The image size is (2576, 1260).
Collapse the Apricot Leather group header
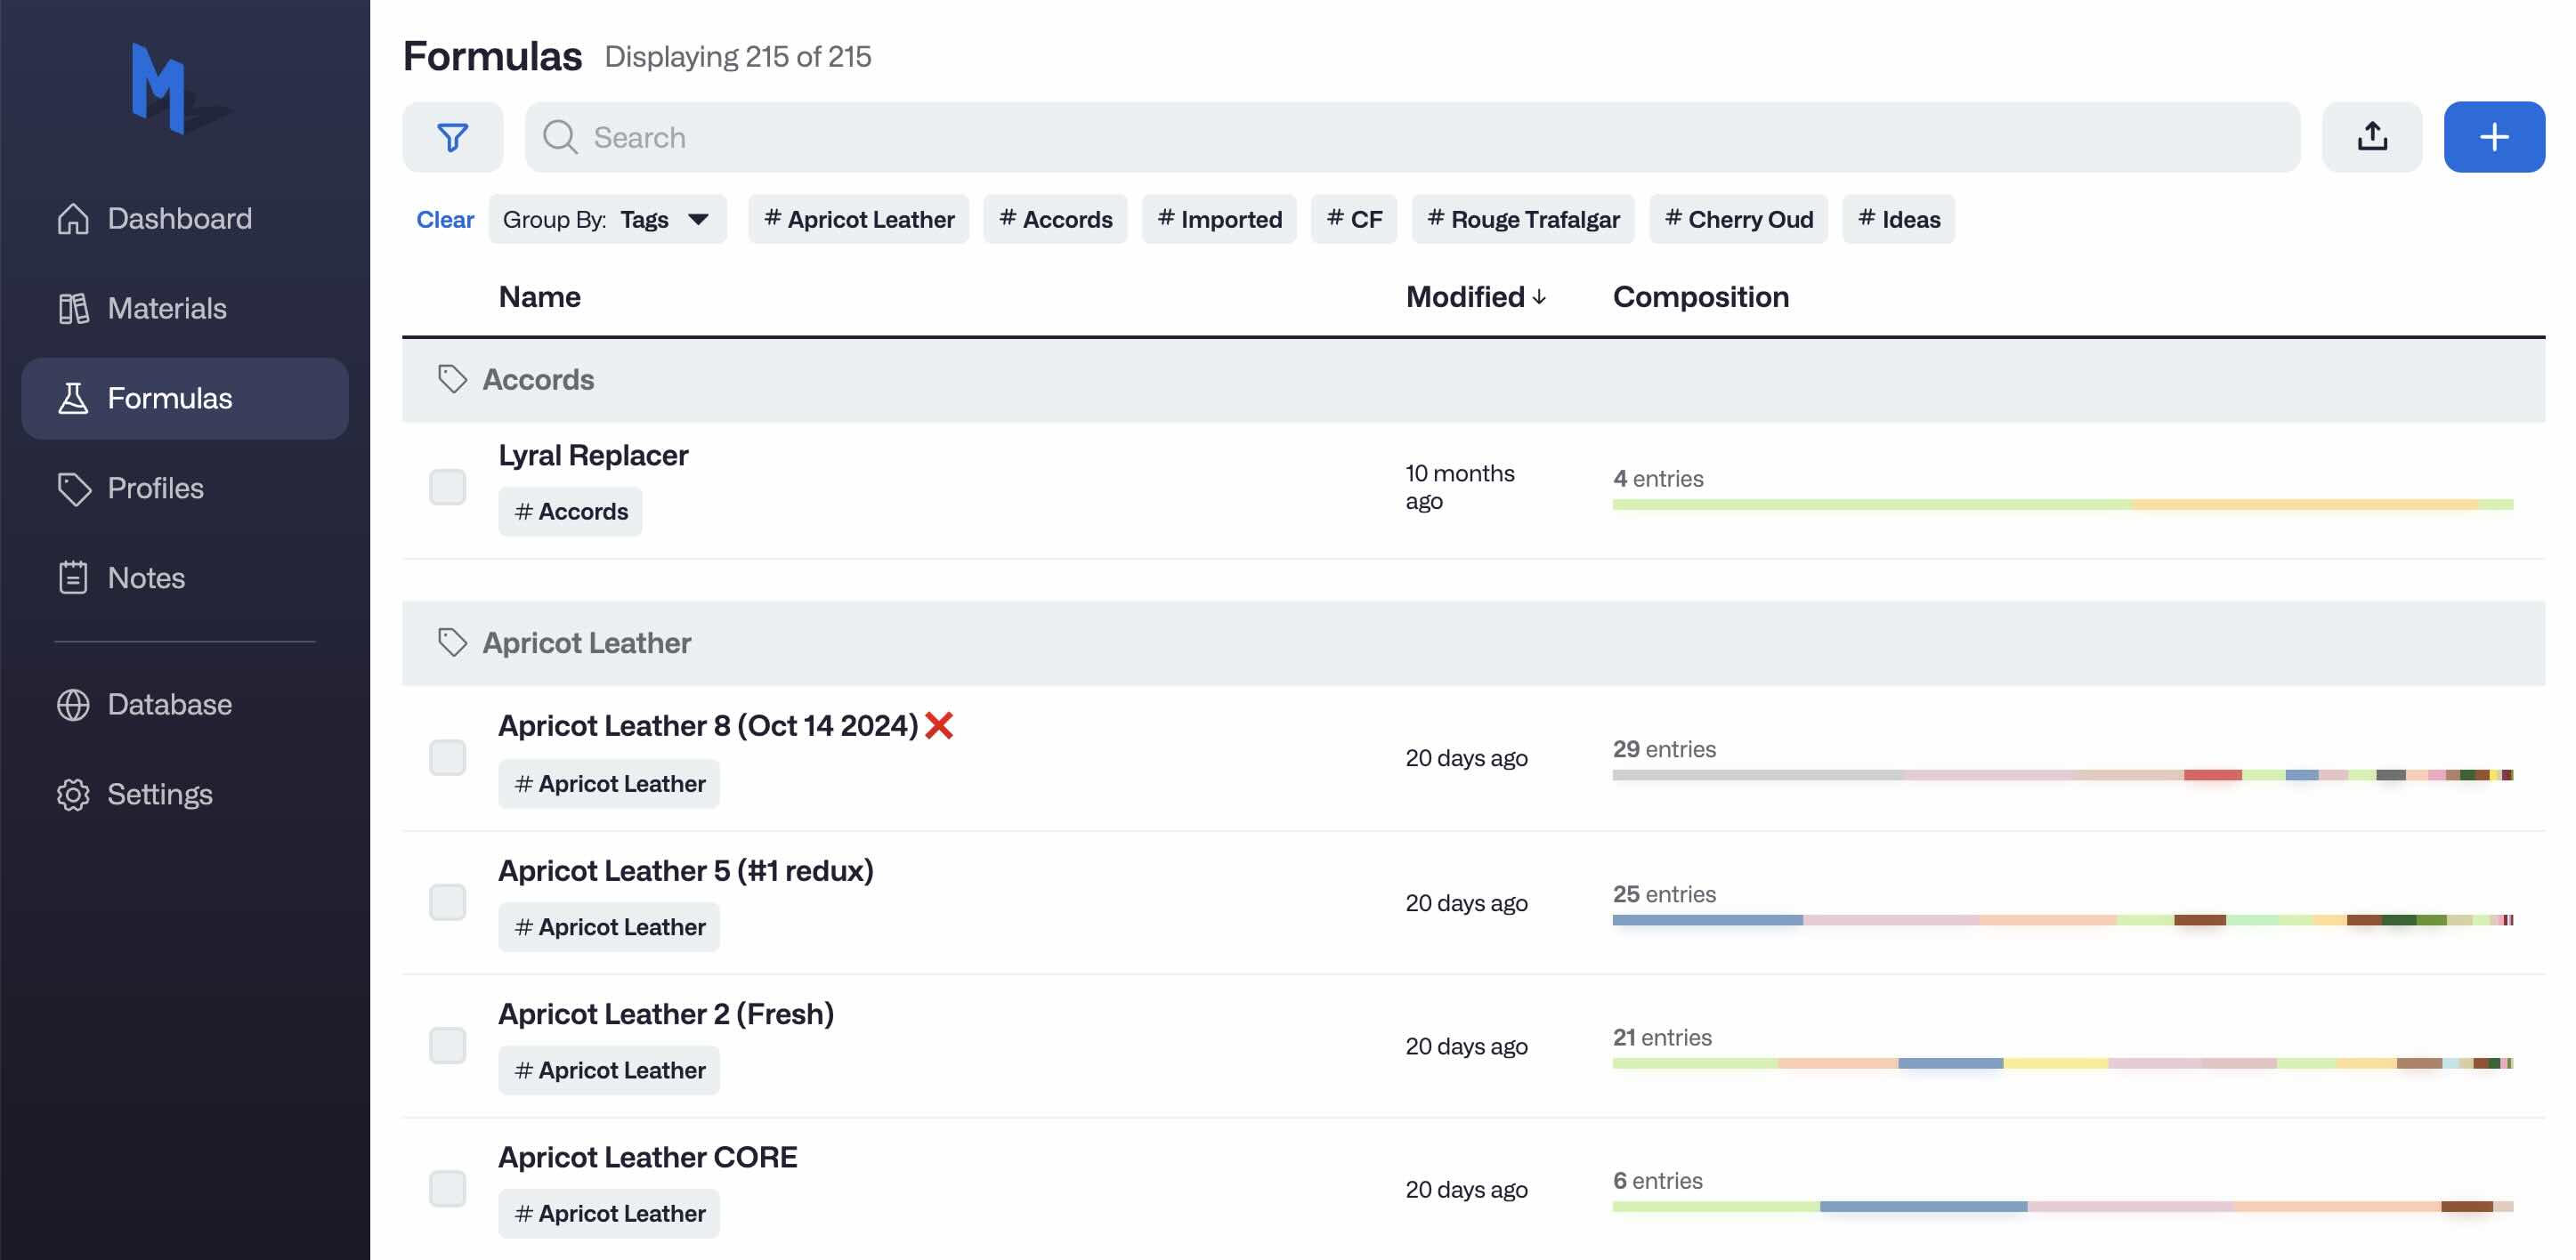pos(586,643)
